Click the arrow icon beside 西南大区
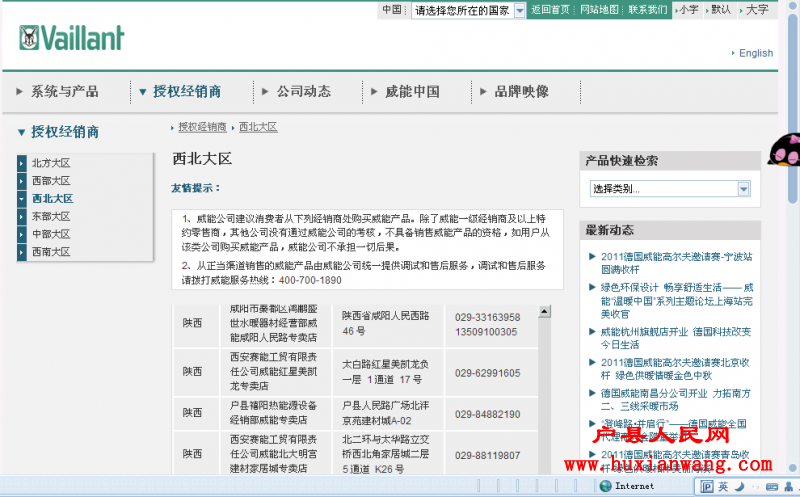 (21, 253)
